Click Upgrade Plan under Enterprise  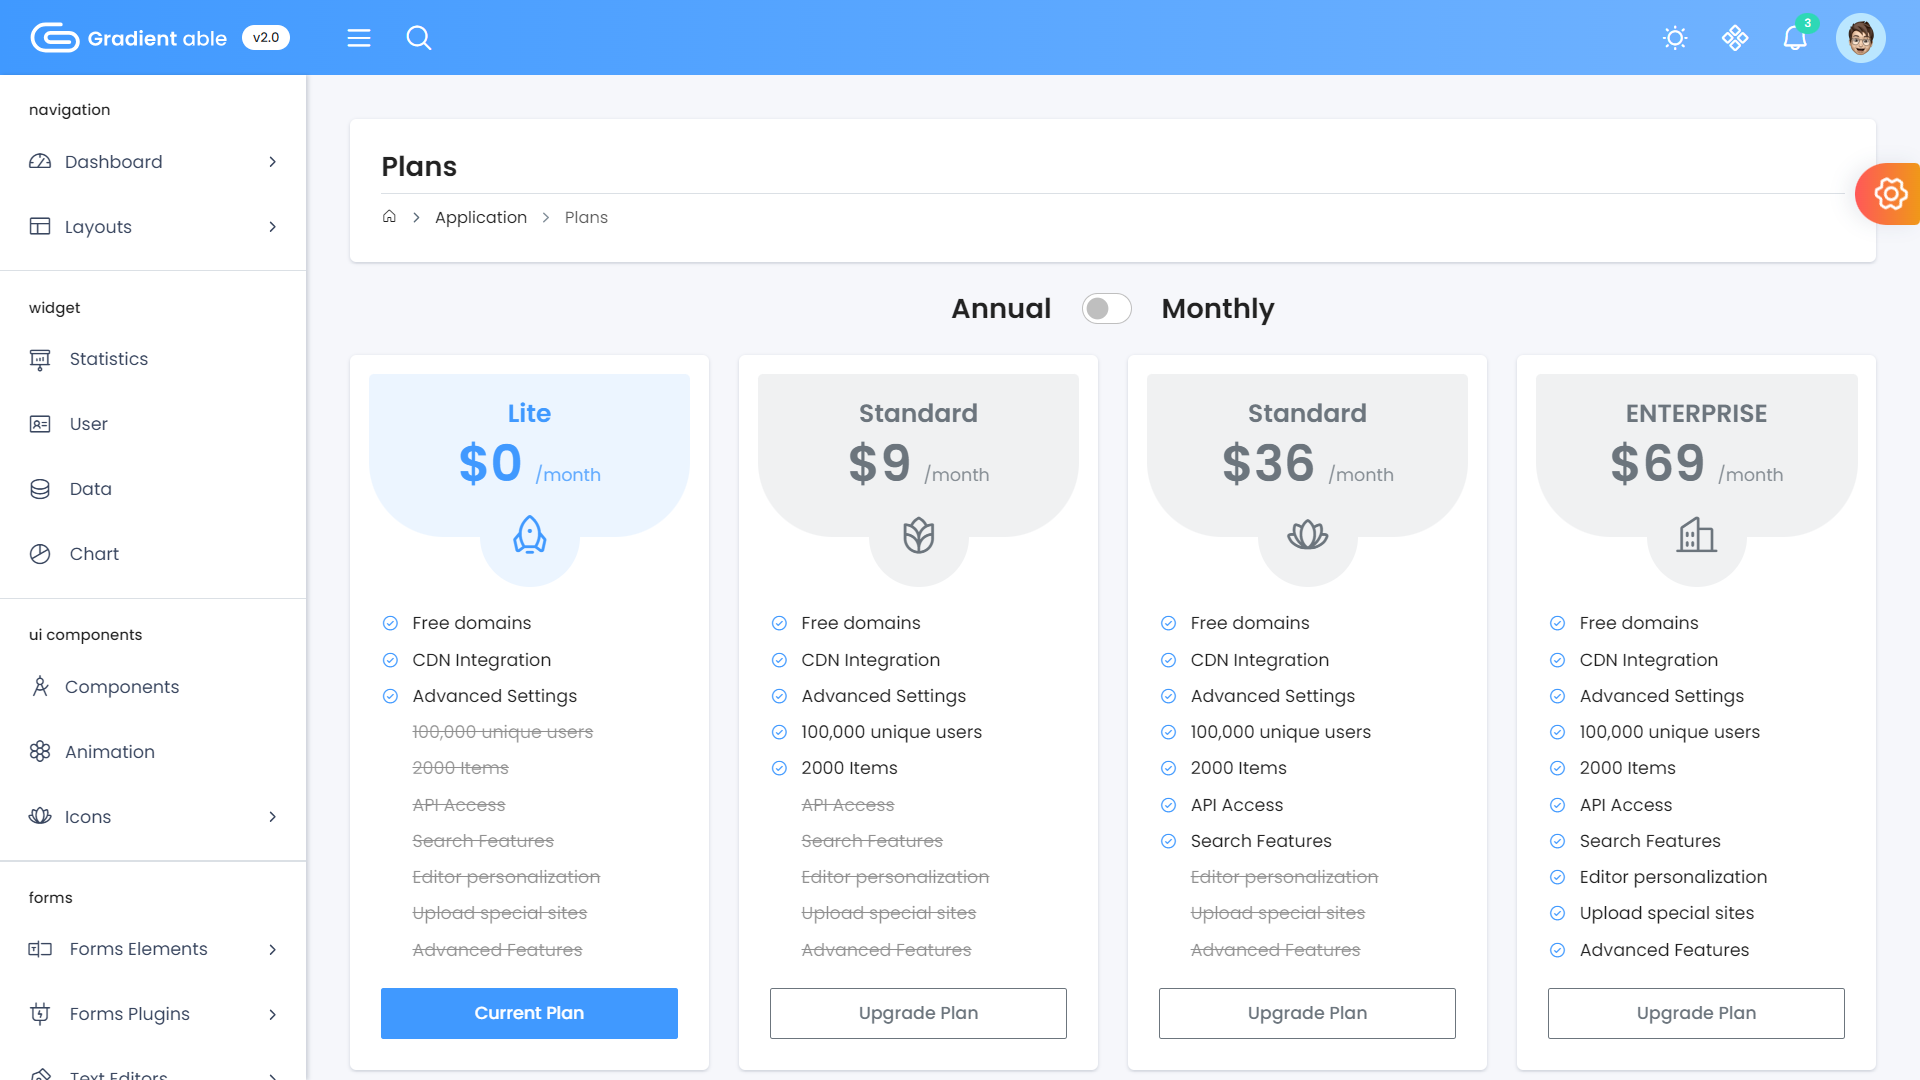tap(1696, 1013)
